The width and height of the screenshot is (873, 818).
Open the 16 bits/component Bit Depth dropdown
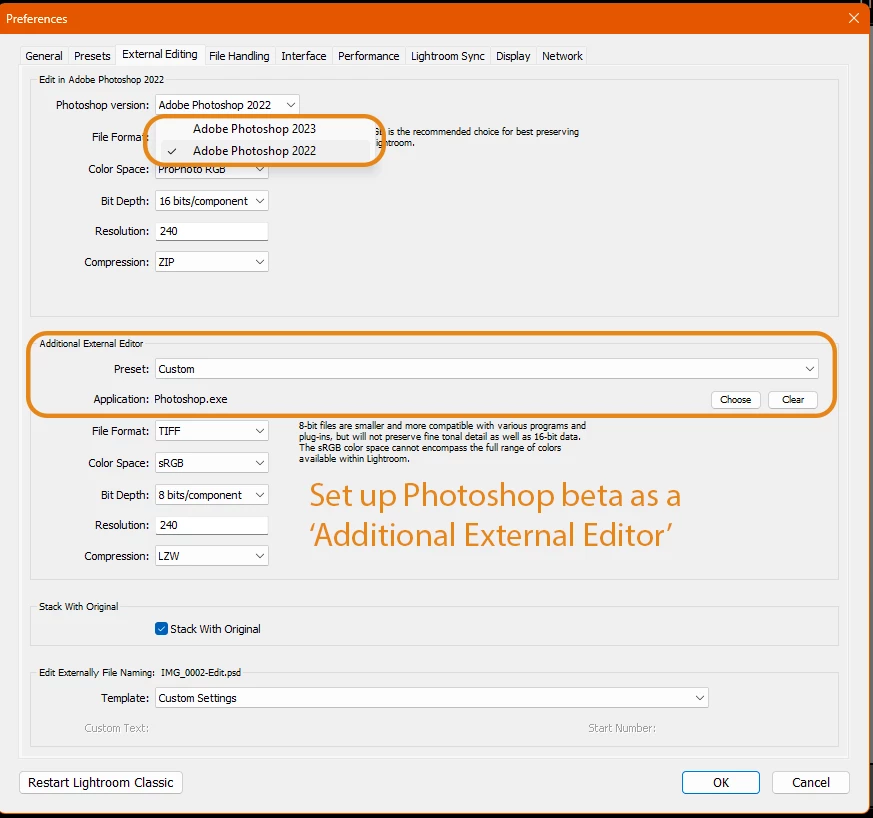212,201
